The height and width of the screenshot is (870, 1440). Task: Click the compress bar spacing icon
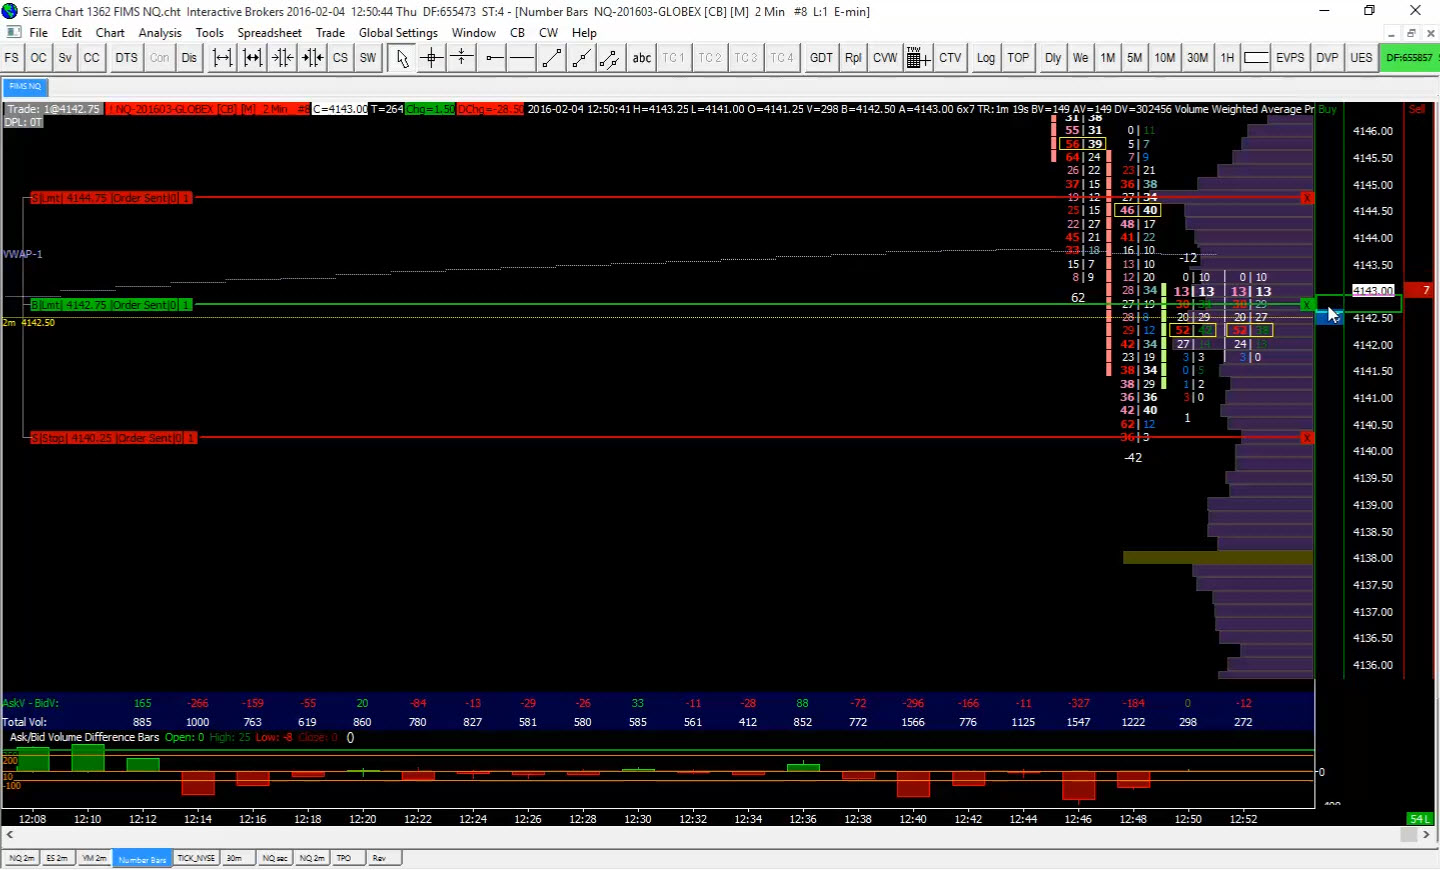click(283, 58)
